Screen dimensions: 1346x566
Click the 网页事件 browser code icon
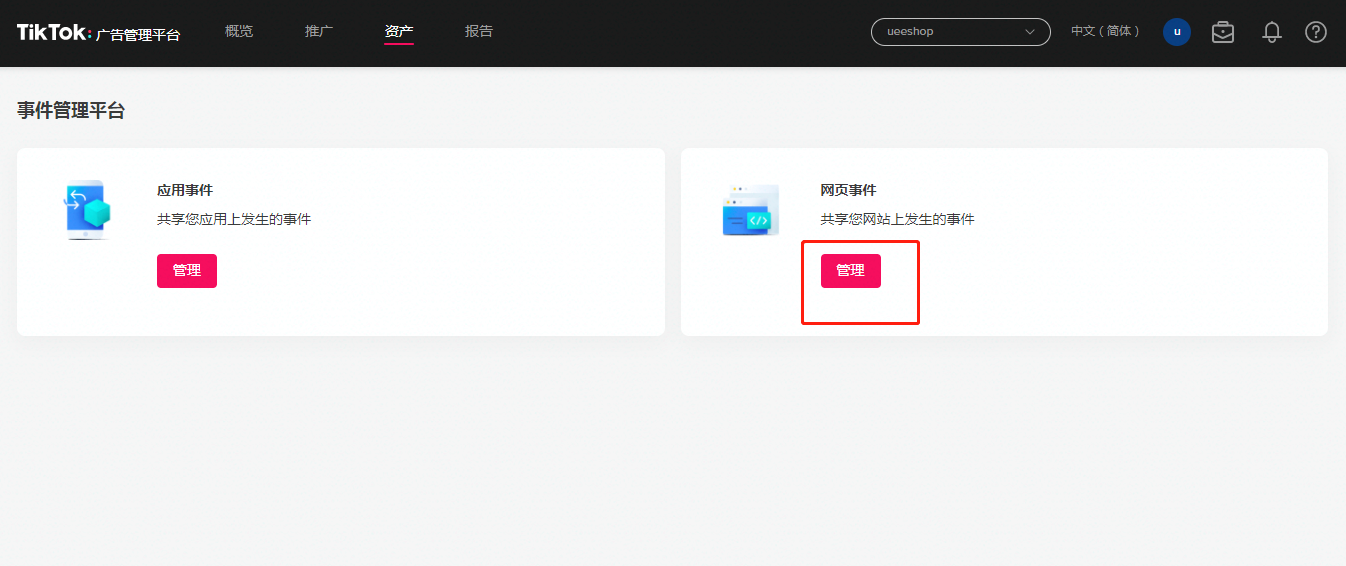[751, 210]
